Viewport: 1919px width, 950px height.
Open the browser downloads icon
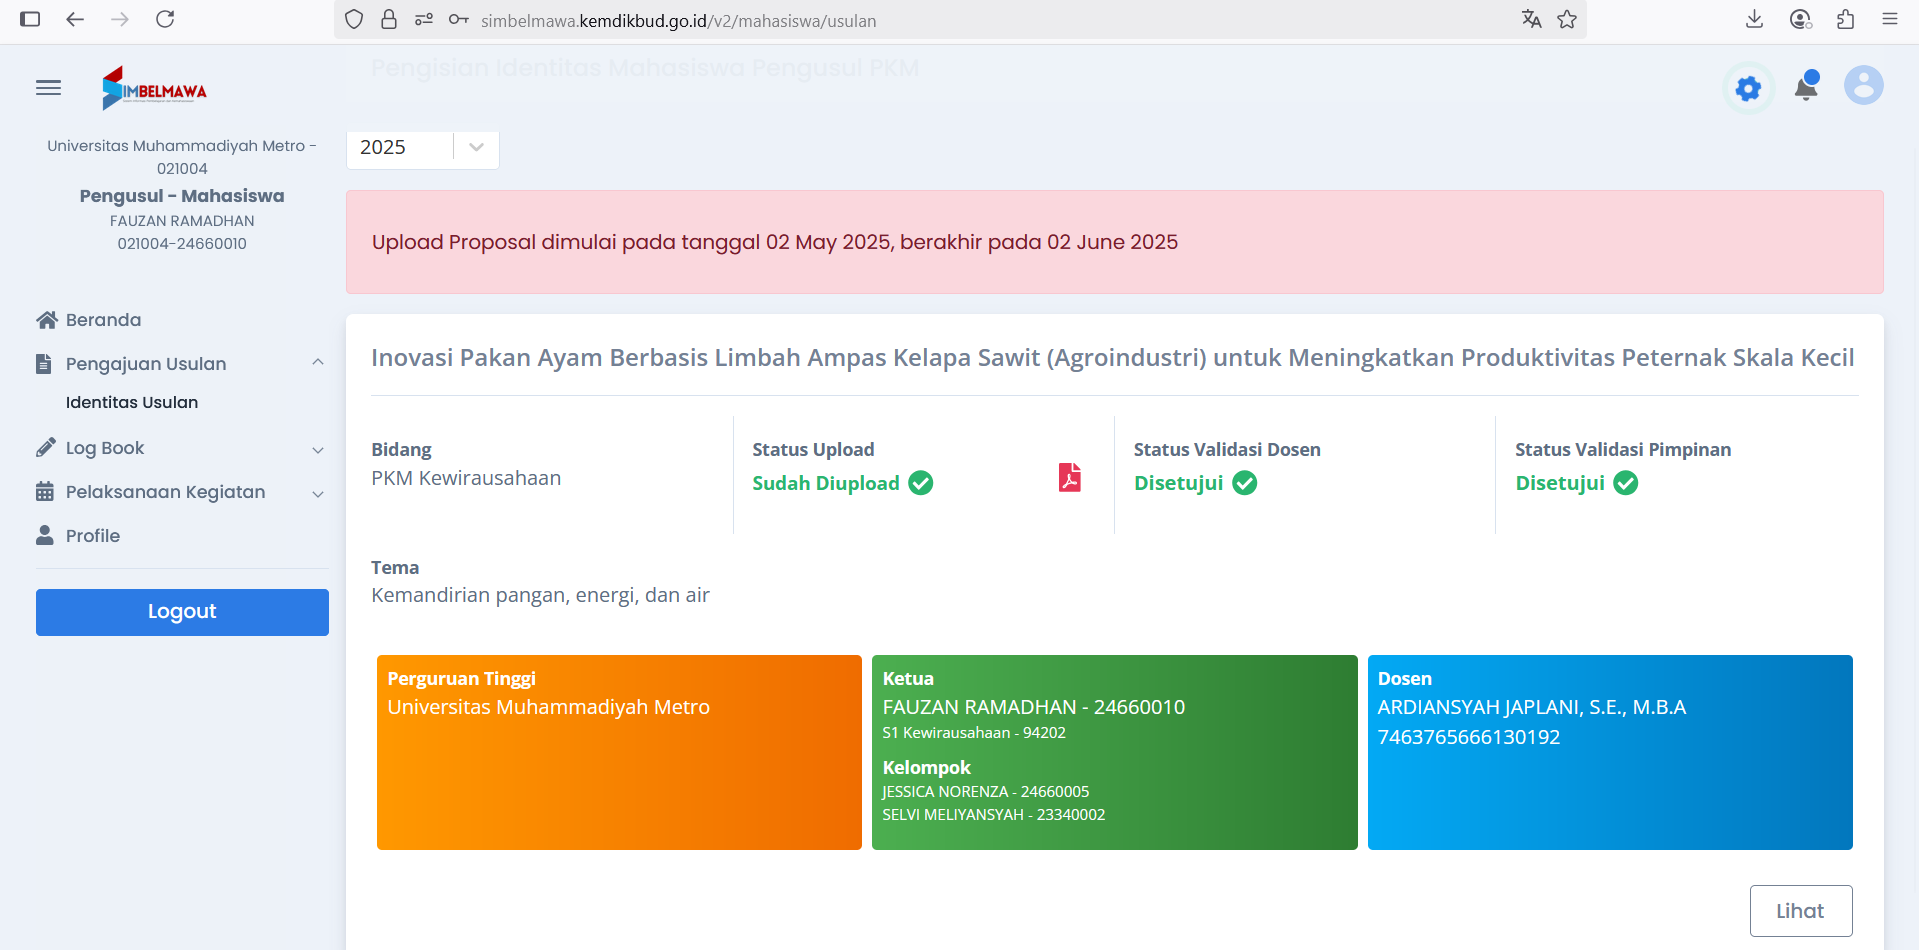[1754, 20]
